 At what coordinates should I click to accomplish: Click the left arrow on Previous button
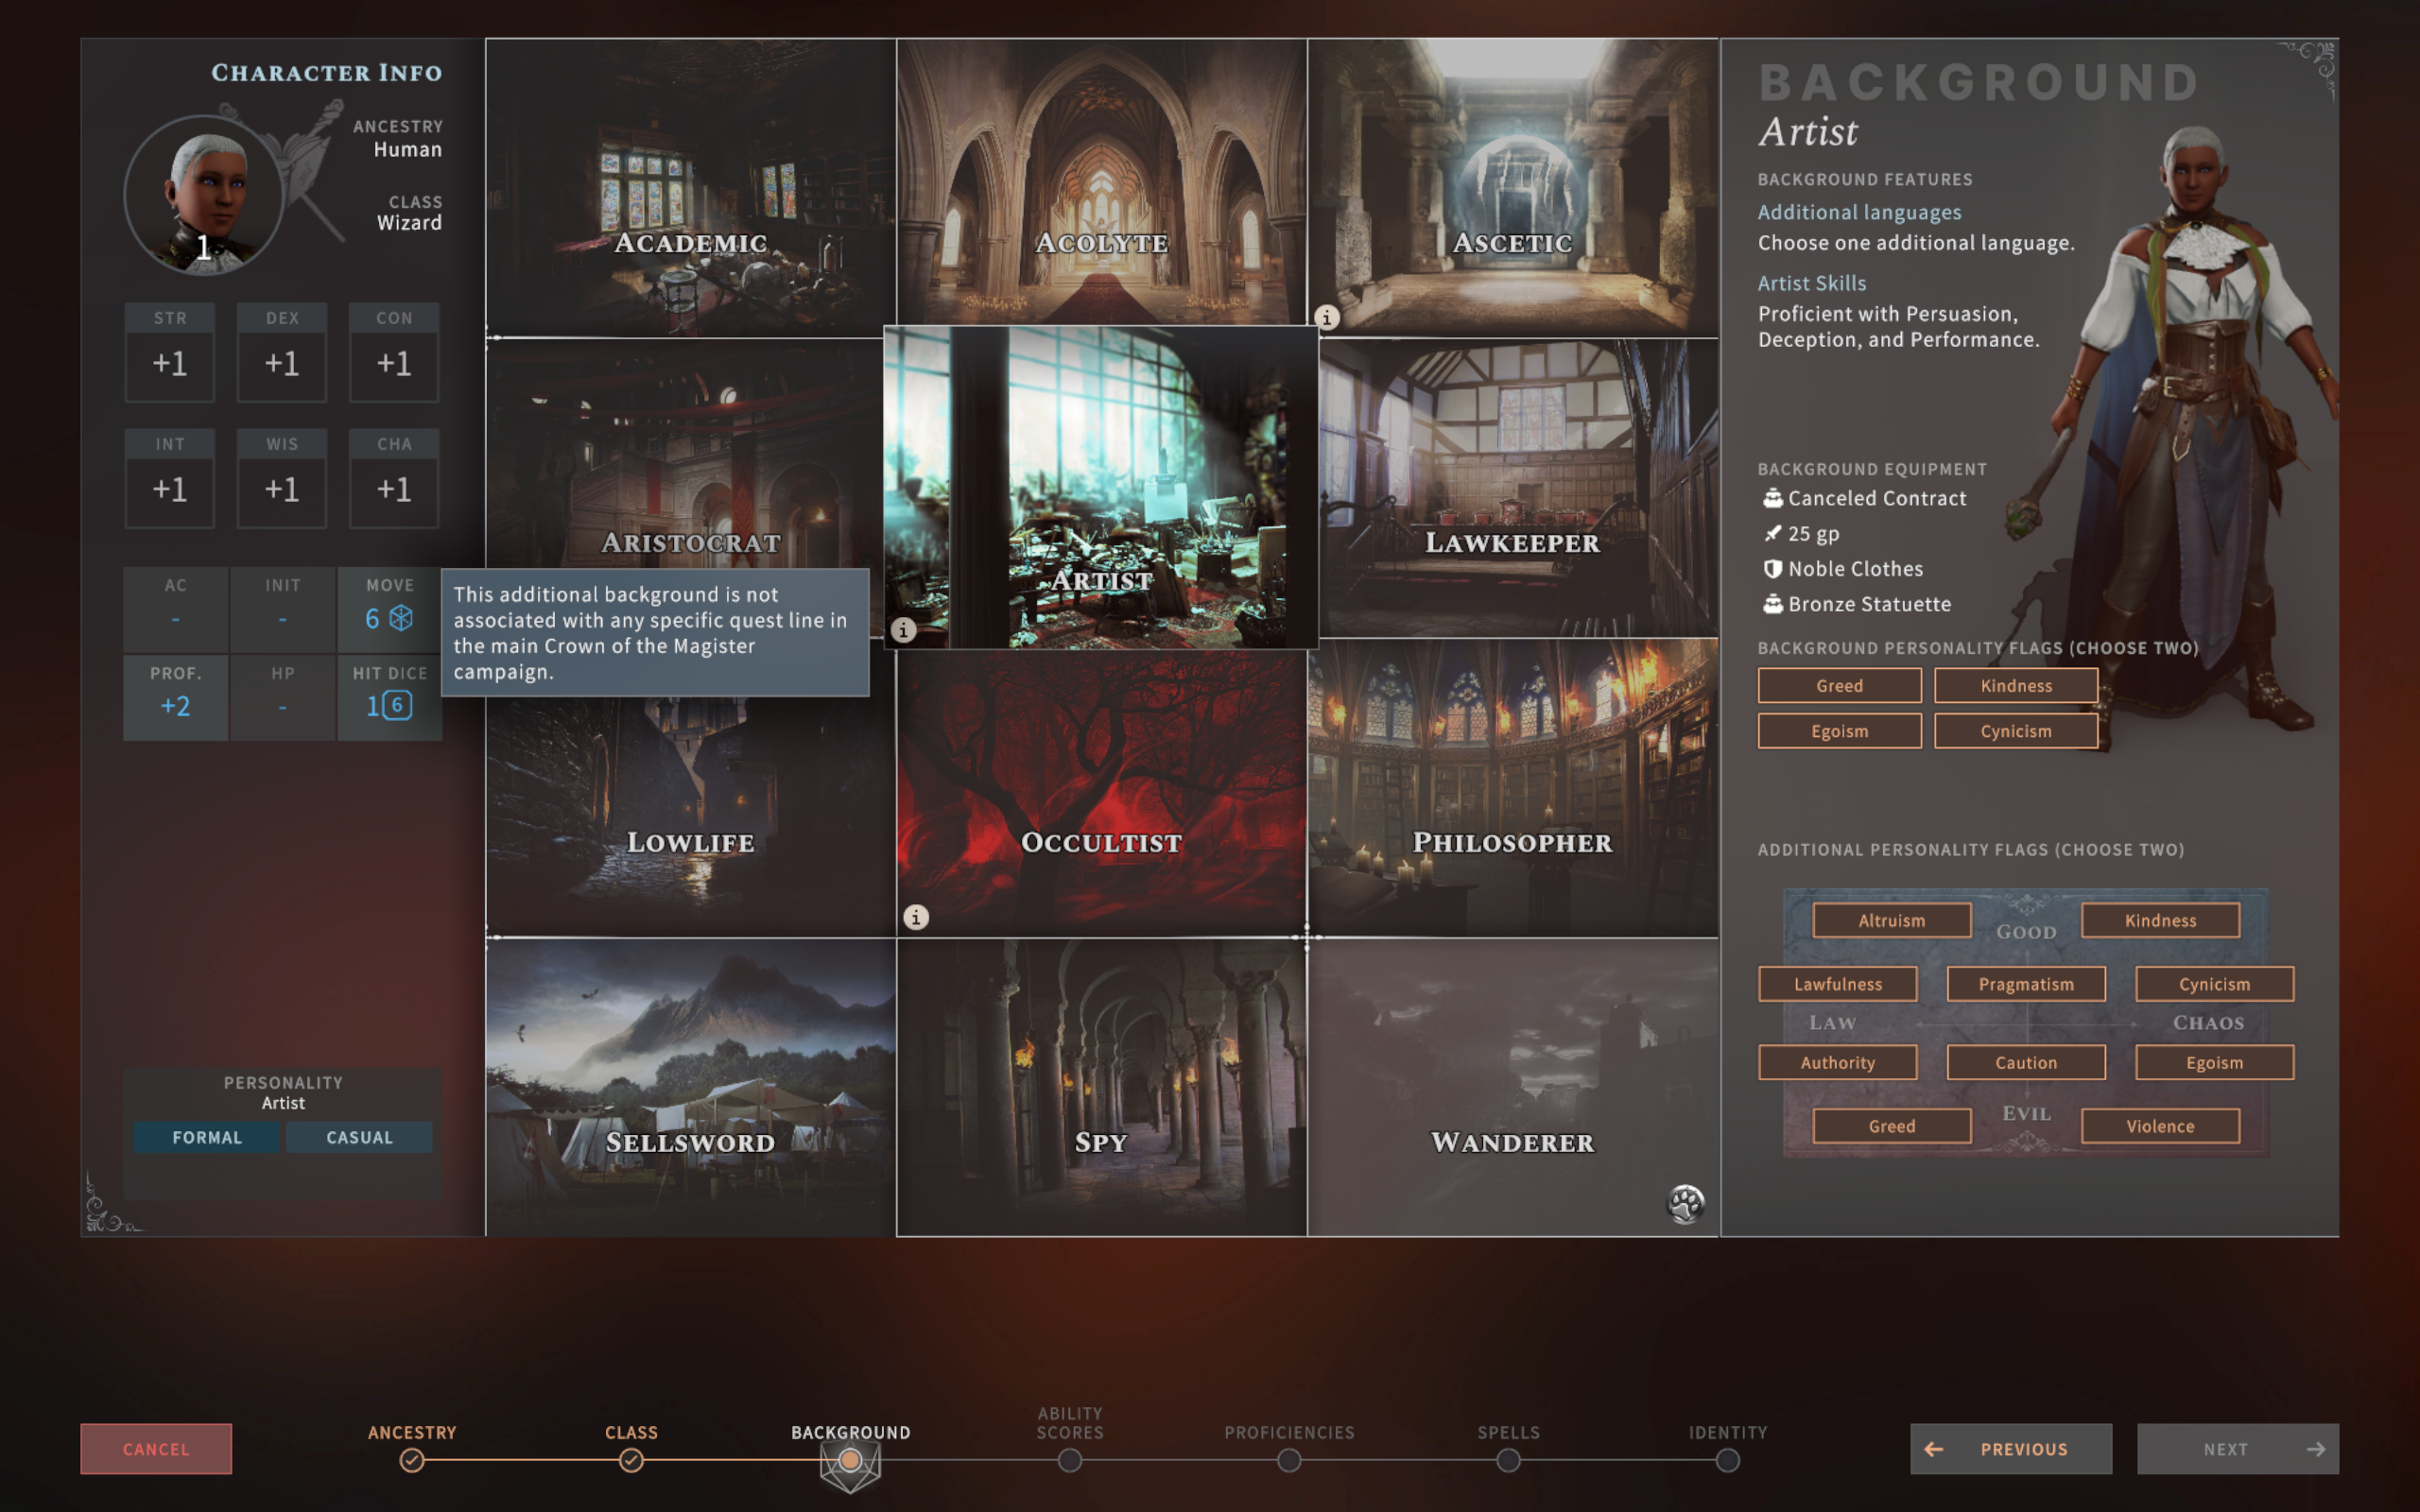point(1933,1449)
